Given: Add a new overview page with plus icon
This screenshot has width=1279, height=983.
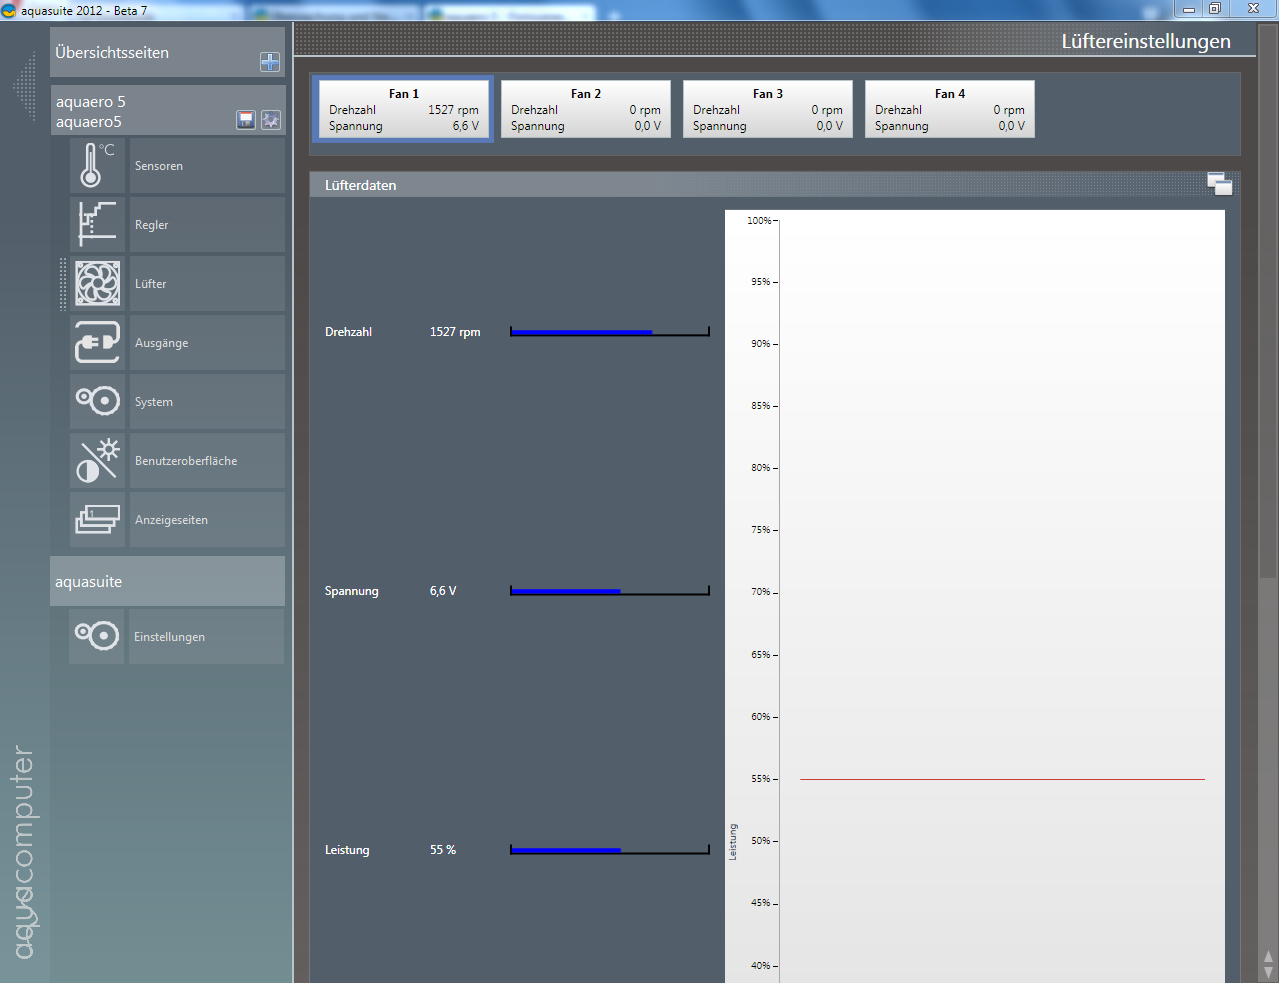Looking at the screenshot, I should coord(270,62).
